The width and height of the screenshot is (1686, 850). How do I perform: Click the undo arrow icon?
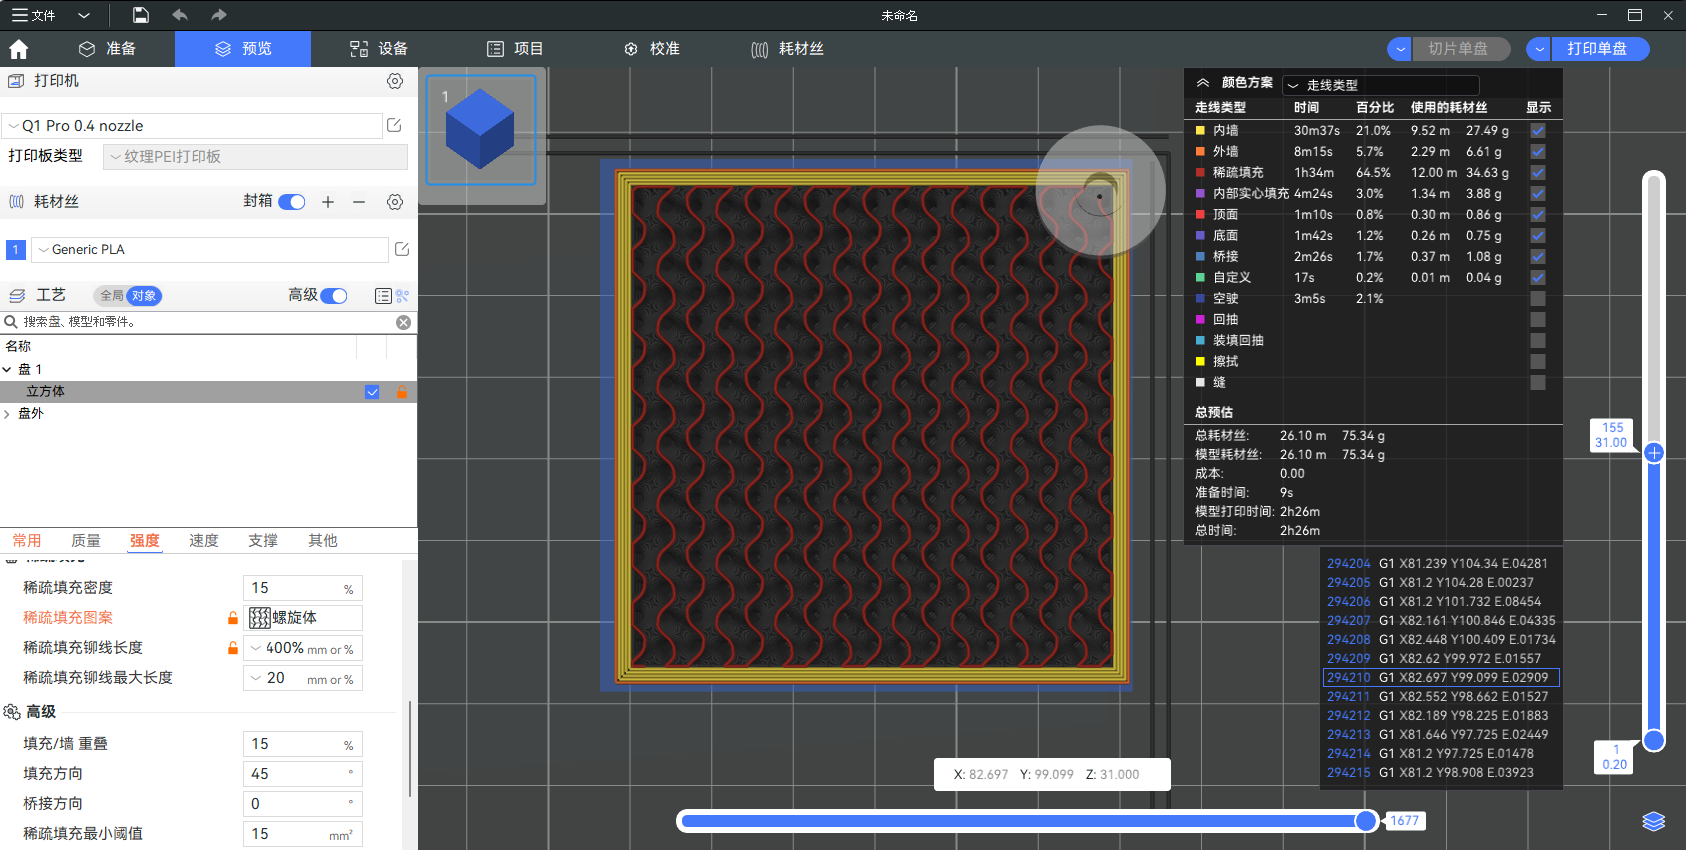click(x=180, y=15)
